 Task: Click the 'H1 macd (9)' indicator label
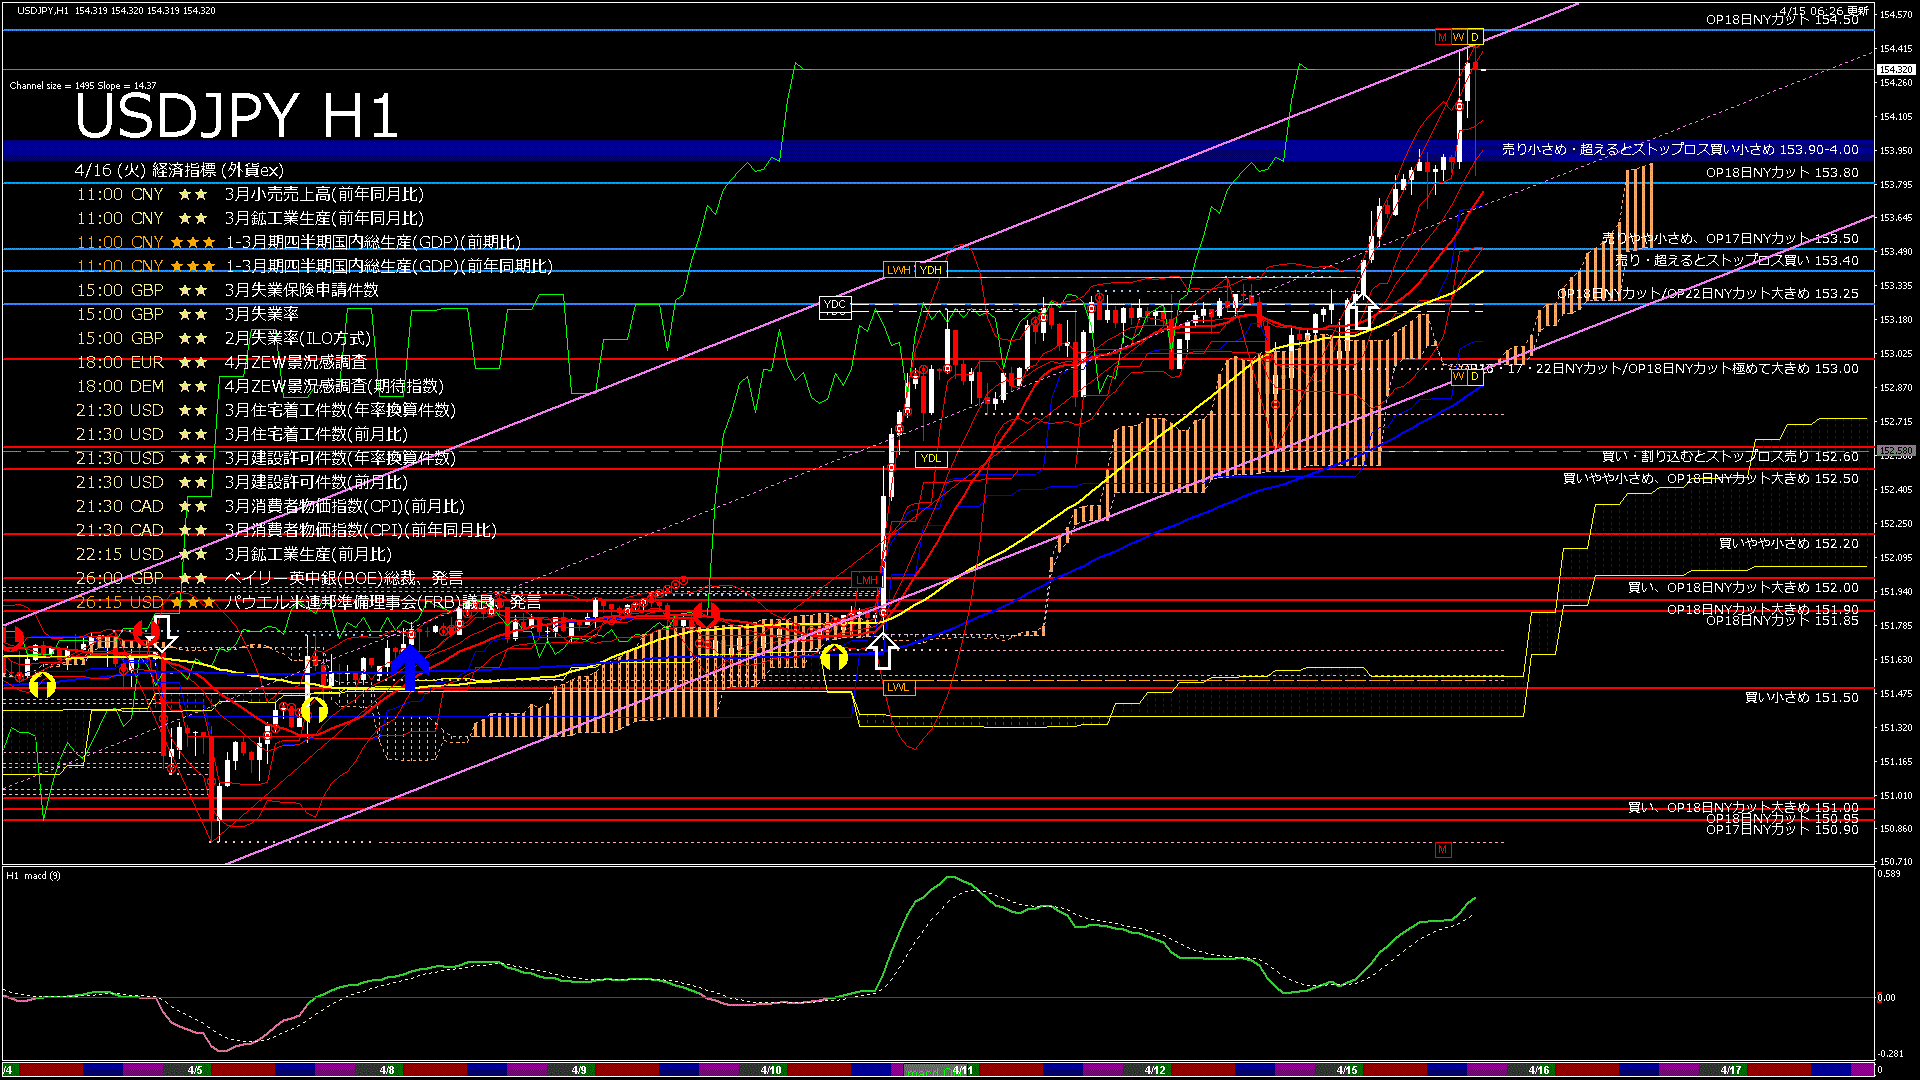pyautogui.click(x=33, y=876)
